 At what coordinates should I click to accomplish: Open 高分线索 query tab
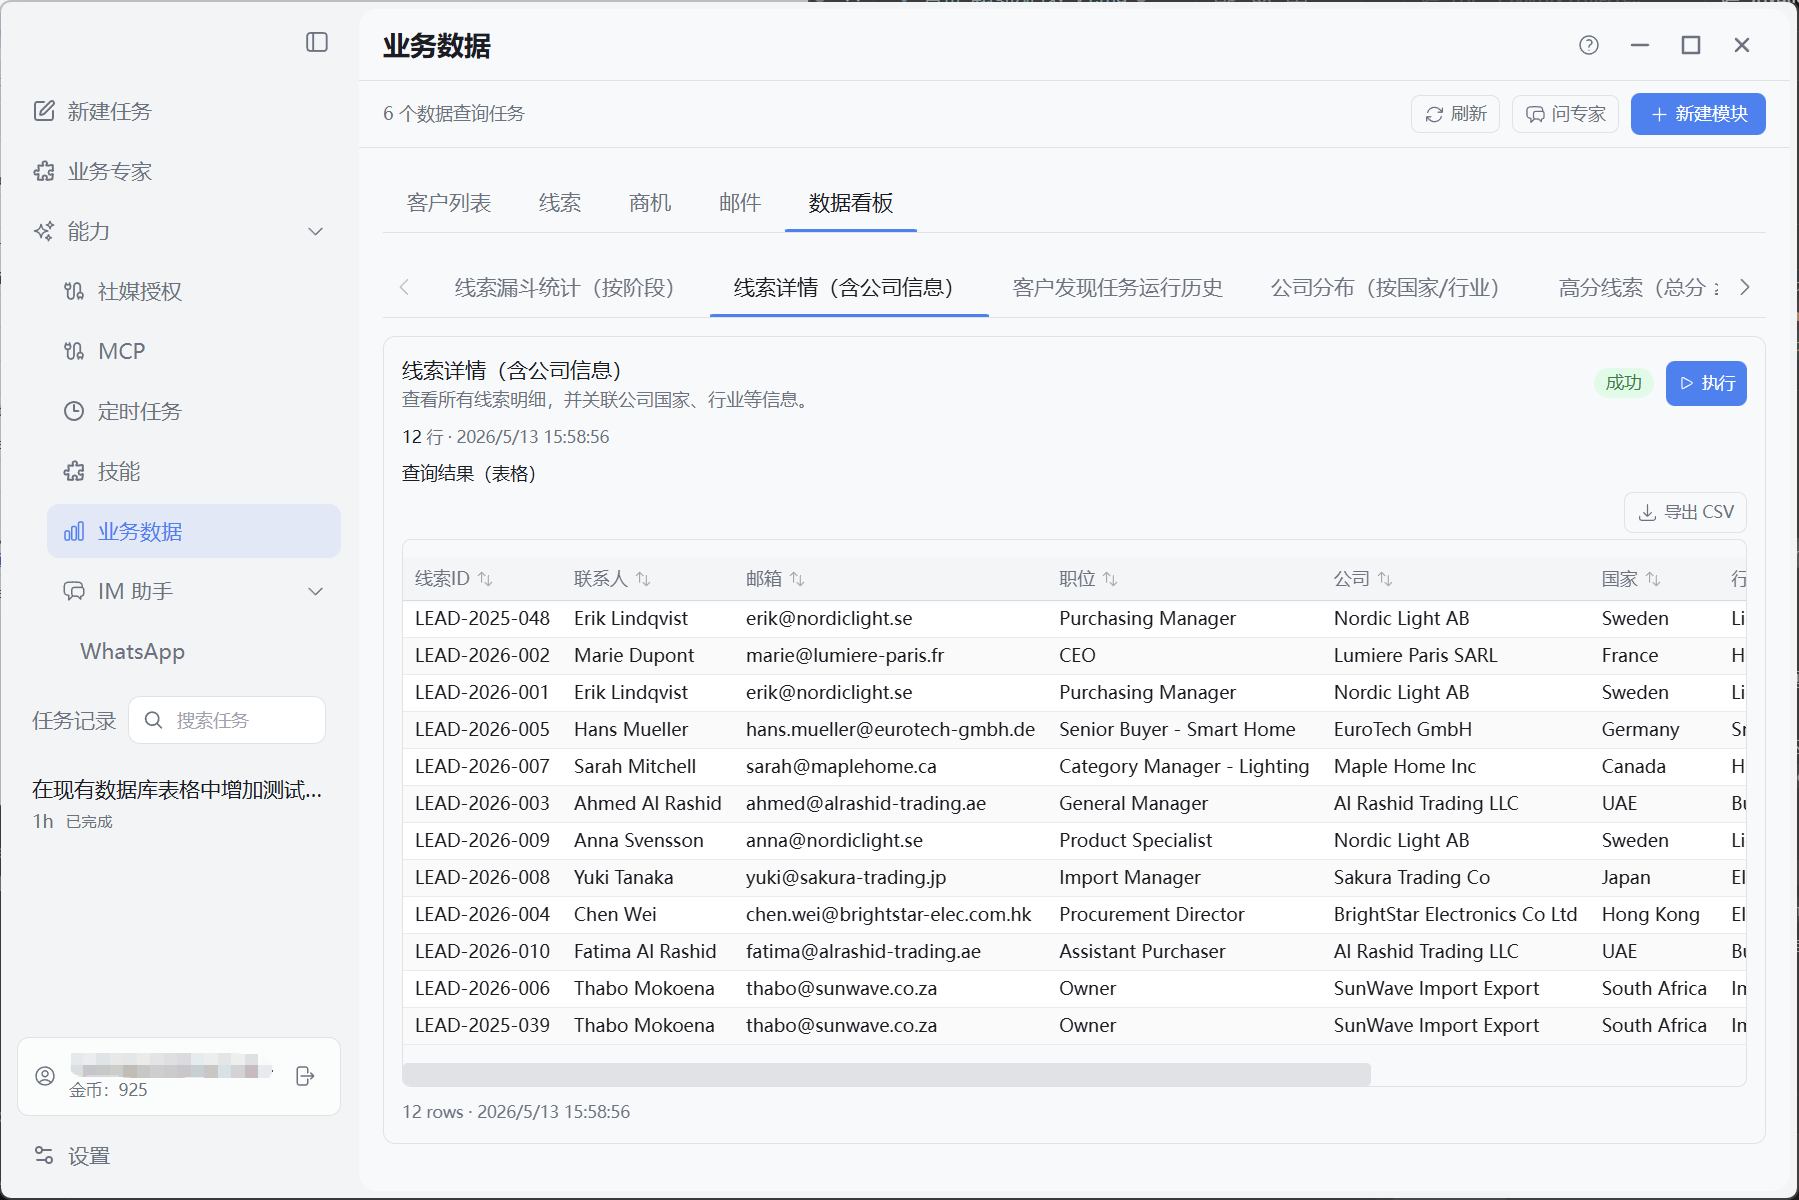pos(1637,288)
